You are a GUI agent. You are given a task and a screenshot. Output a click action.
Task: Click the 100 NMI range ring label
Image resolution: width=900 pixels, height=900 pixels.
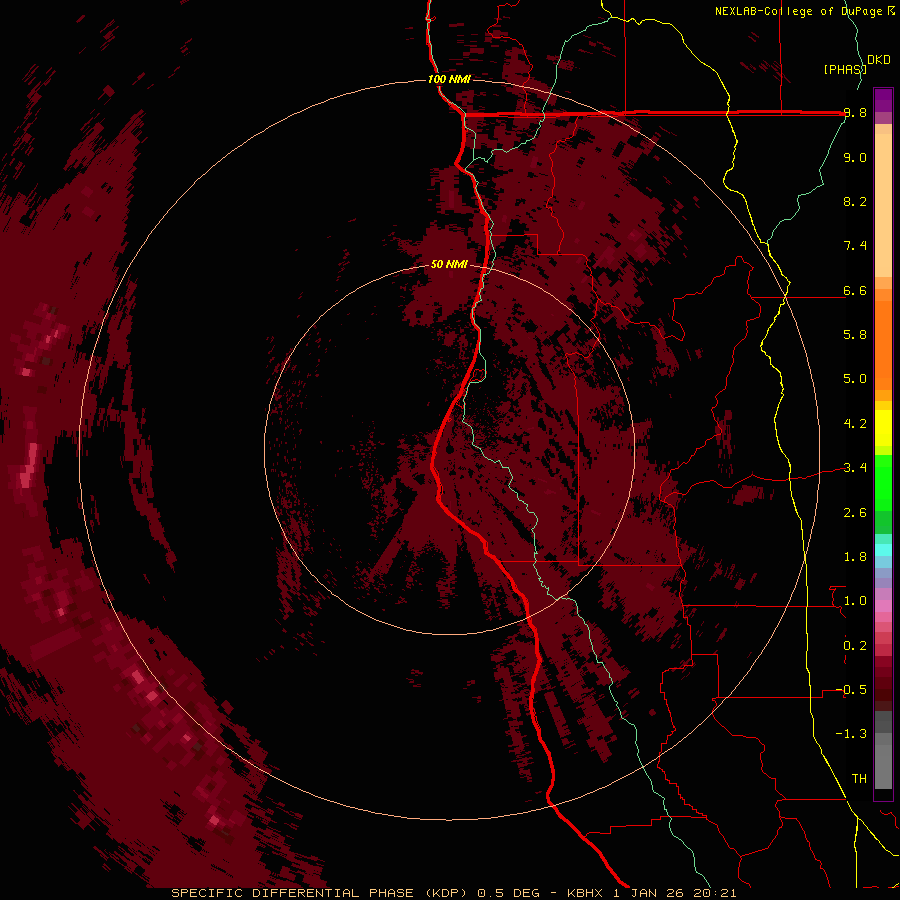coord(449,79)
